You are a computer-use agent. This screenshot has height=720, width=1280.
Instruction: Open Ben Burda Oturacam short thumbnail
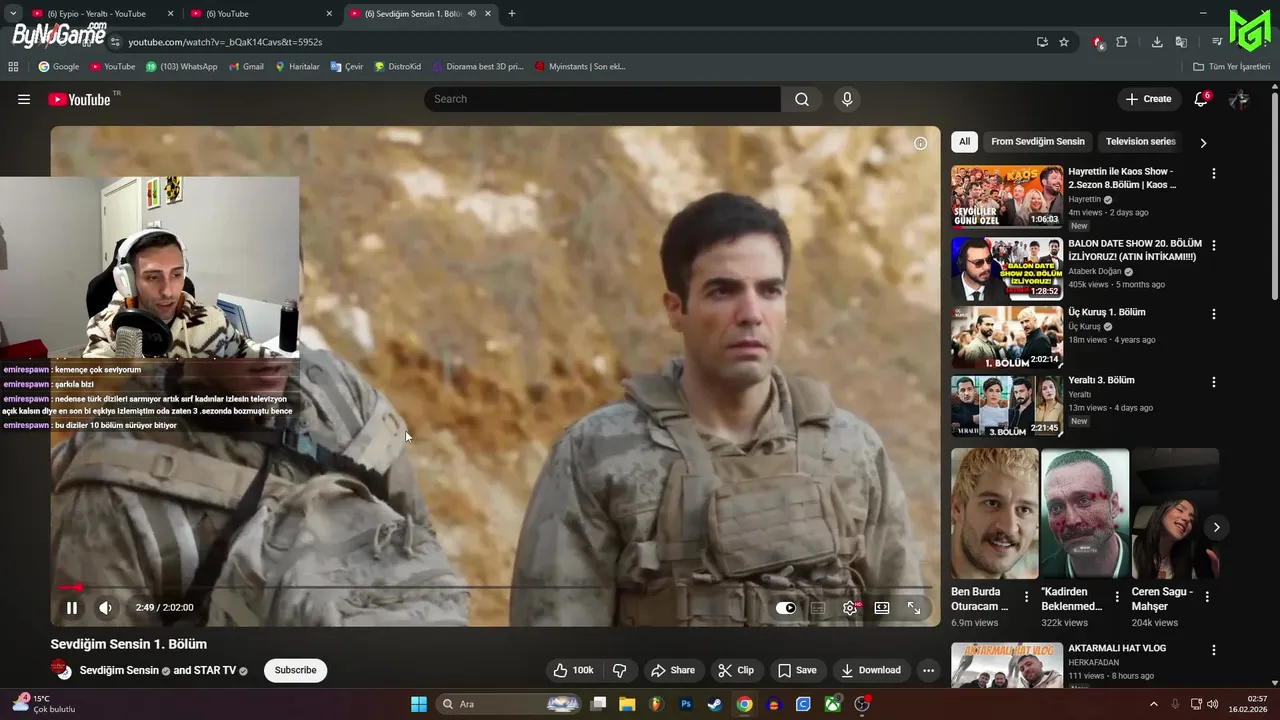[995, 513]
